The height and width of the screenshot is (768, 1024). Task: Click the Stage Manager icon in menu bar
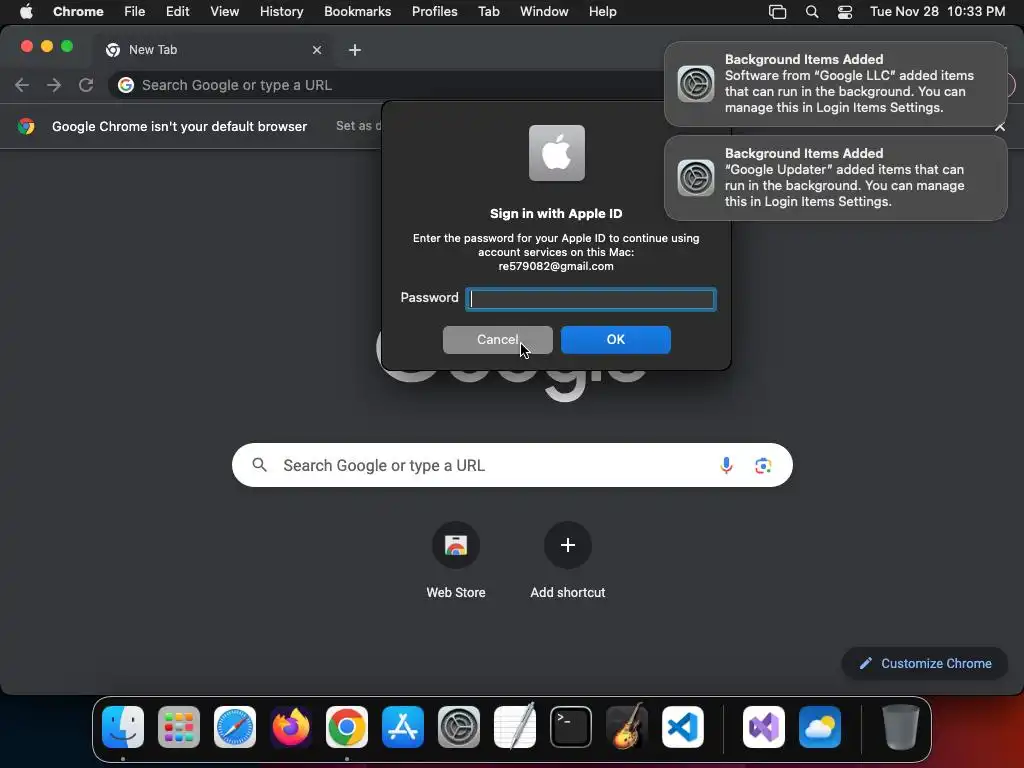point(777,12)
